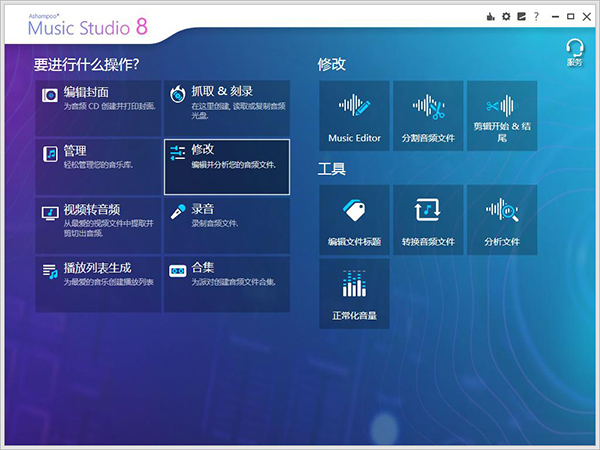Click the 从最爱的视频文件中提取 description
Screen dimensions: 600x450
[109, 228]
